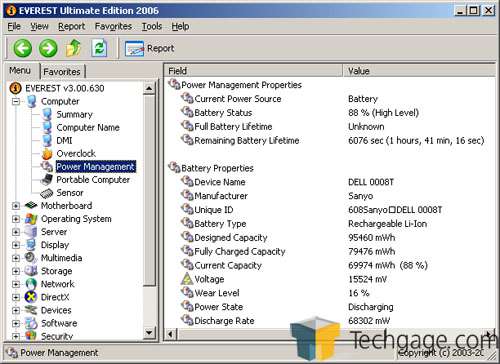Click the Portable Computer laptop icon

pos(47,180)
